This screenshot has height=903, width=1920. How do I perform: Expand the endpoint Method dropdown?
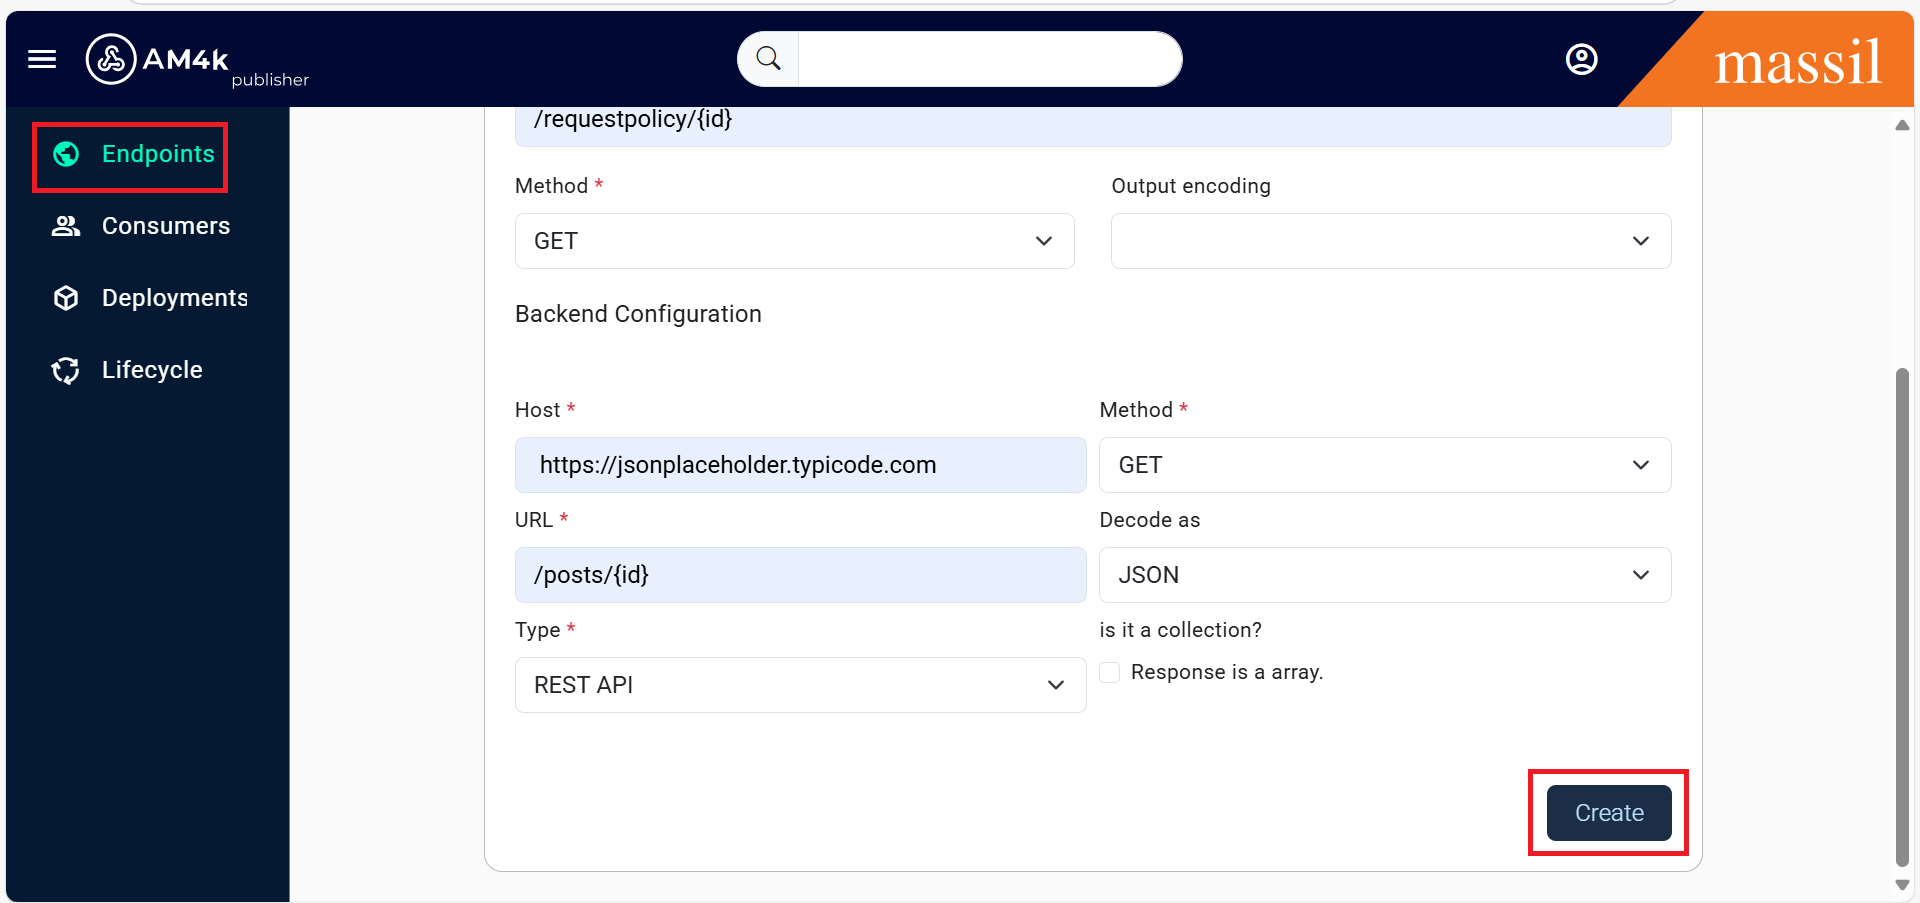[794, 241]
